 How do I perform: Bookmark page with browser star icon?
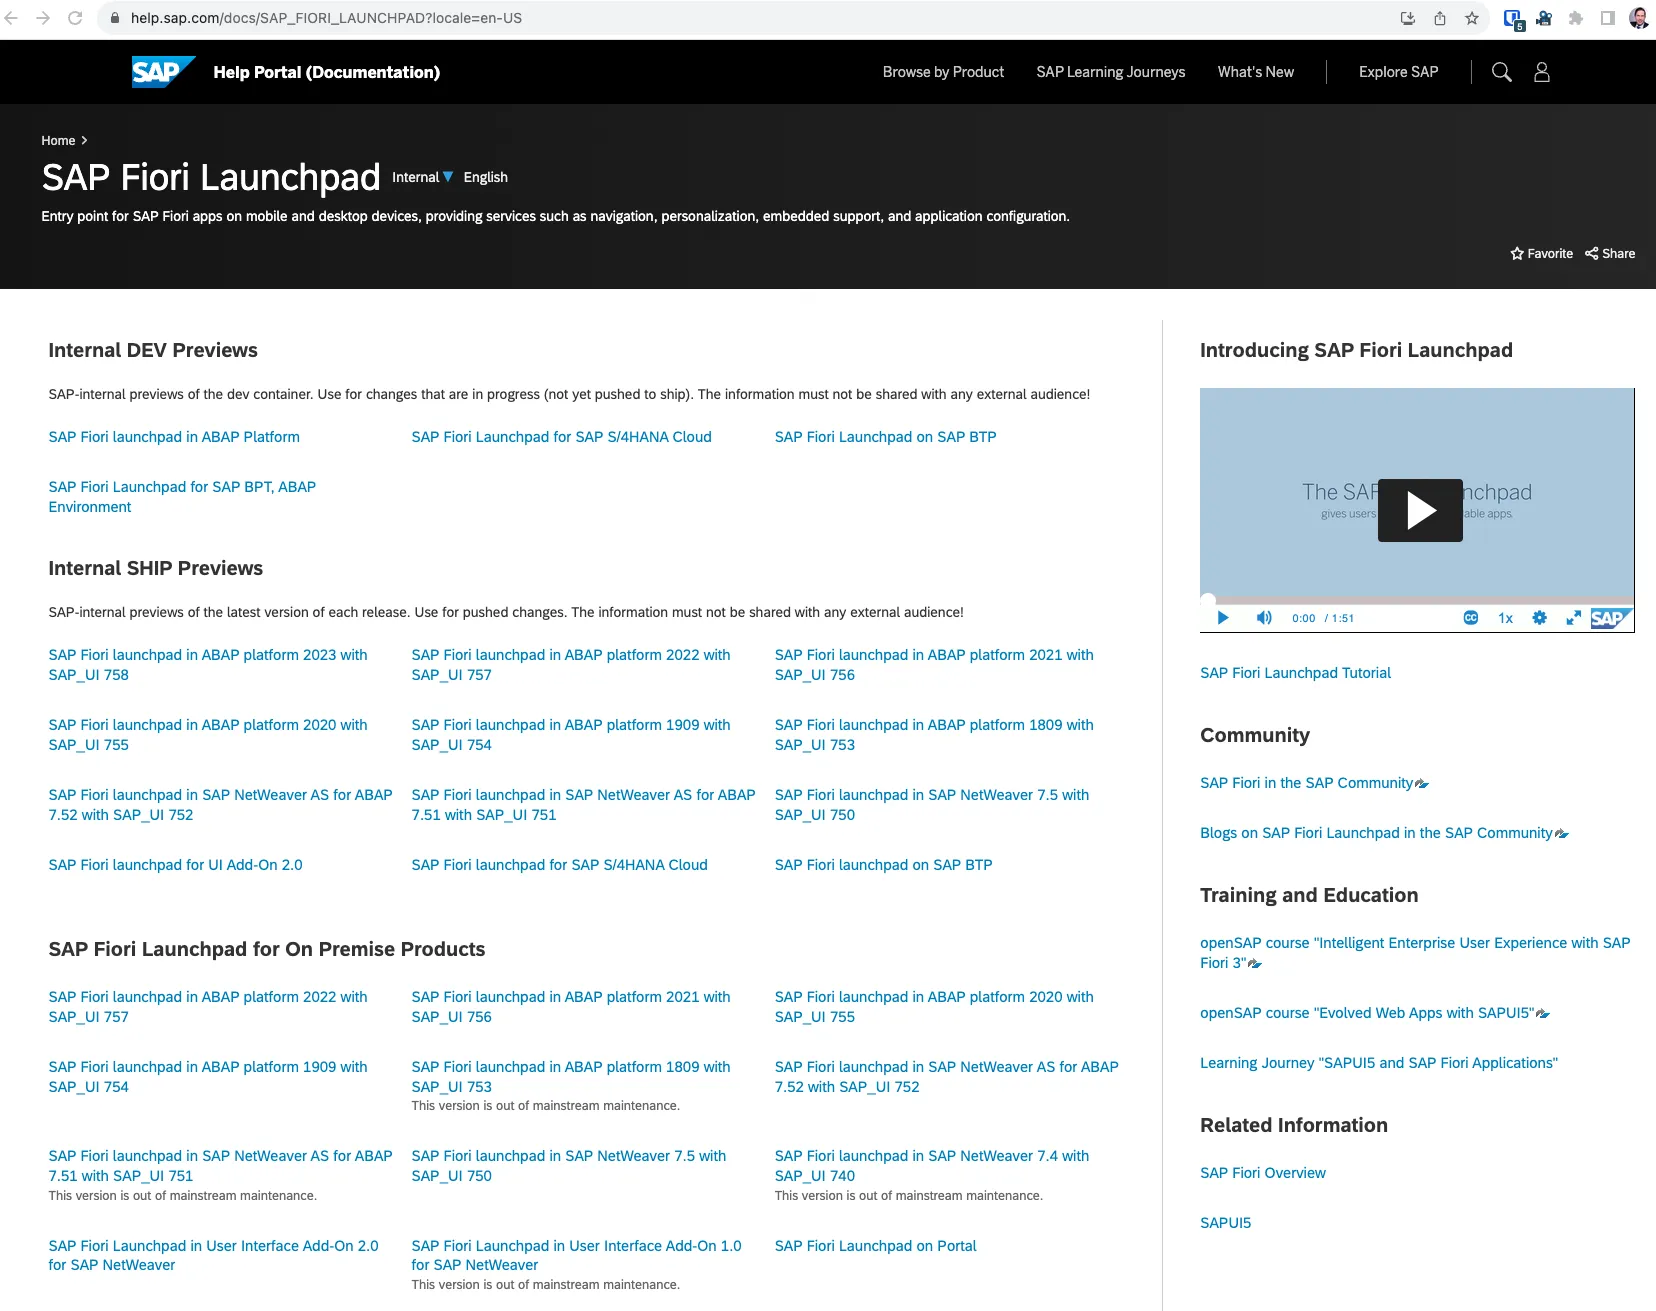click(1472, 18)
